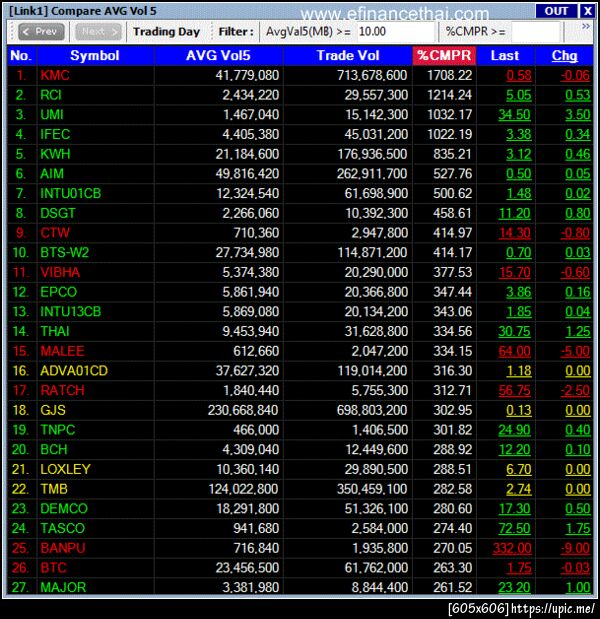Click row number 18 for GJS

tap(21, 411)
